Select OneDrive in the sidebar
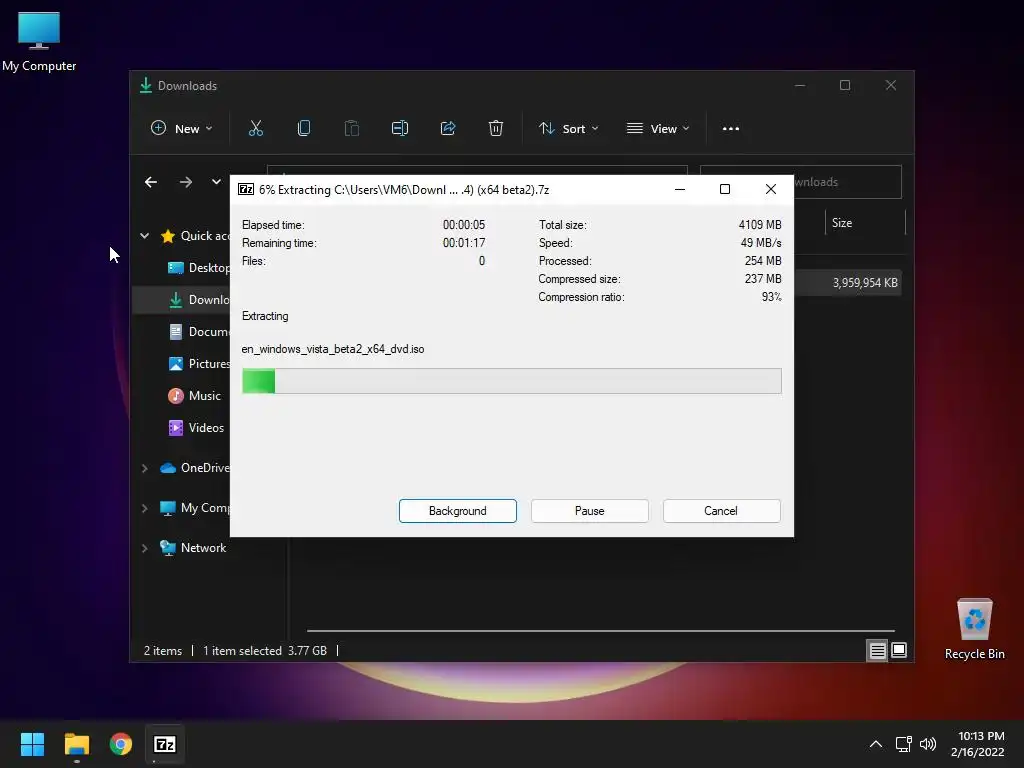 (195, 468)
